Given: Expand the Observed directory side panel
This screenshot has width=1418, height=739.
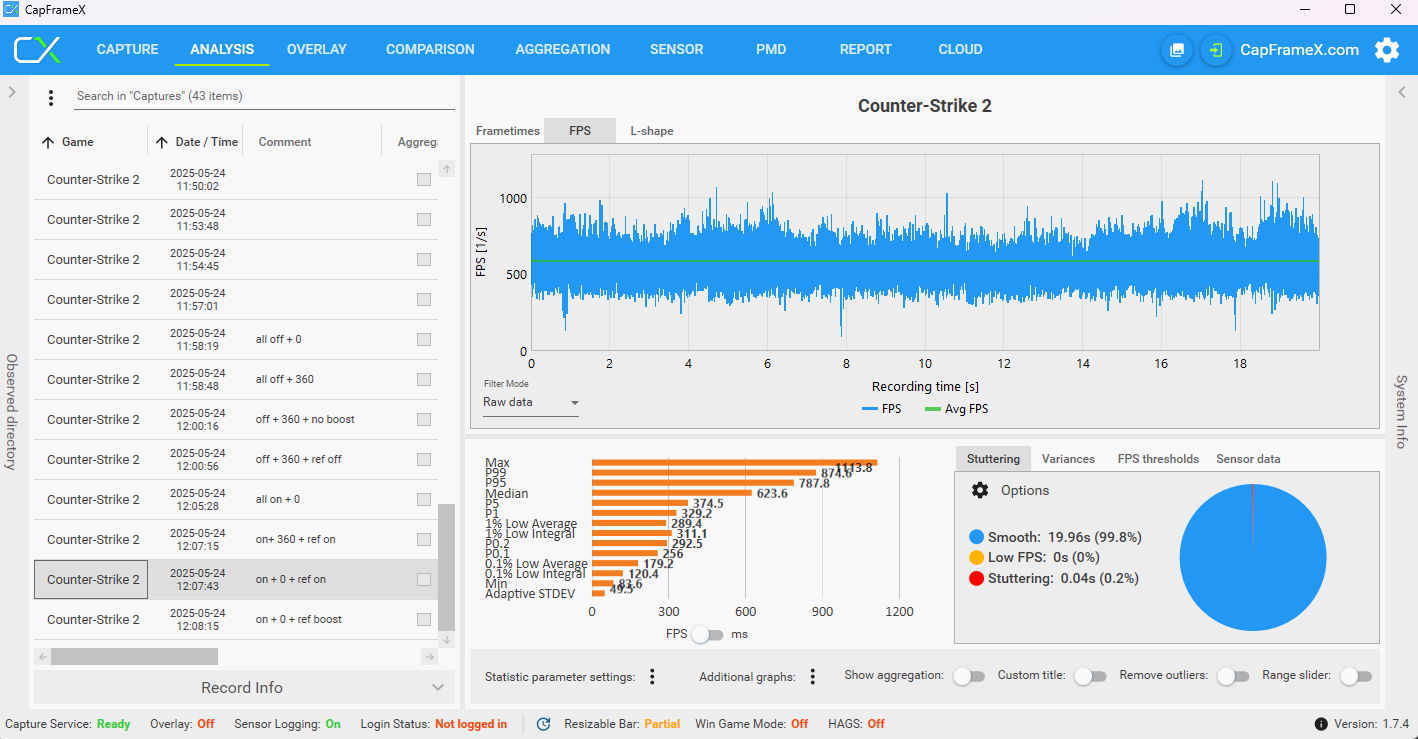Looking at the screenshot, I should pos(12,92).
